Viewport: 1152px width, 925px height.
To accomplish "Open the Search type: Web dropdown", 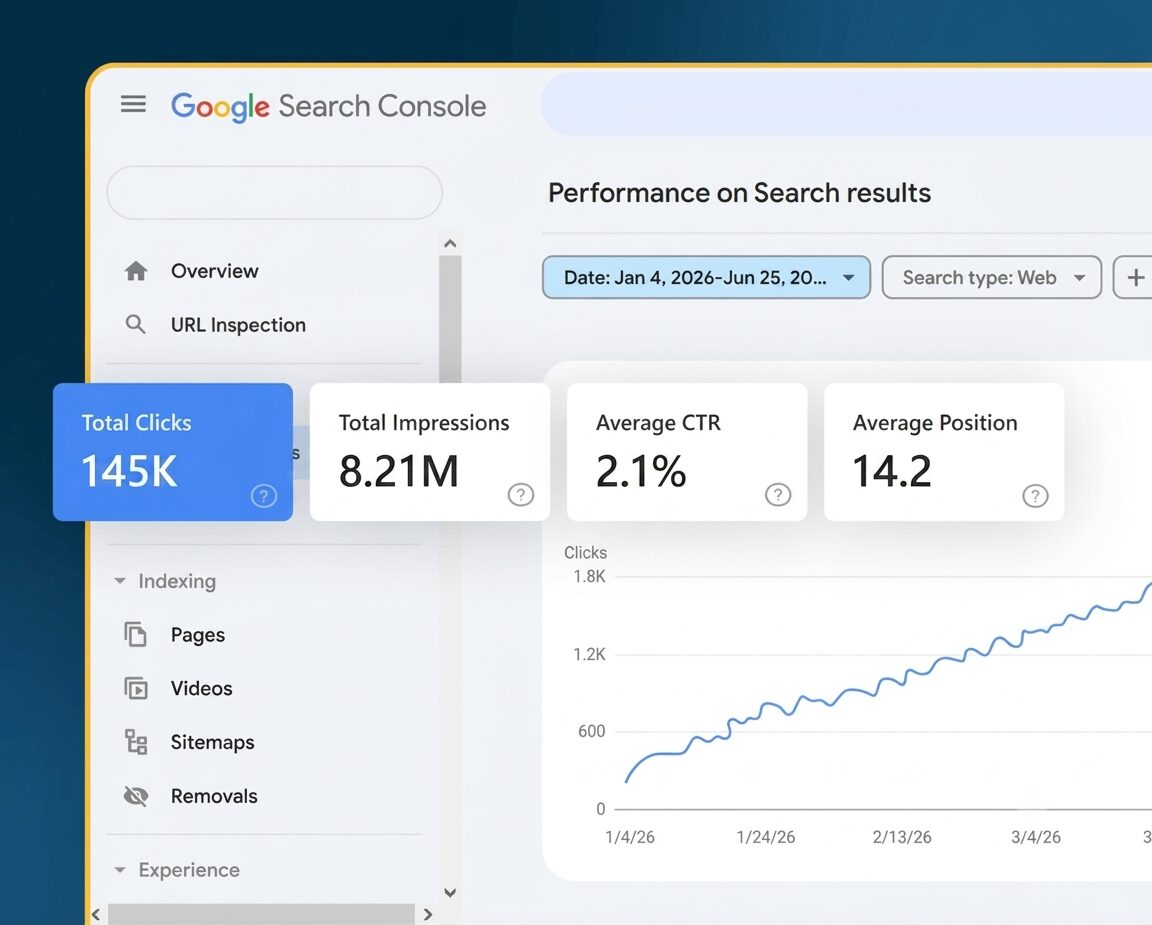I will [992, 277].
